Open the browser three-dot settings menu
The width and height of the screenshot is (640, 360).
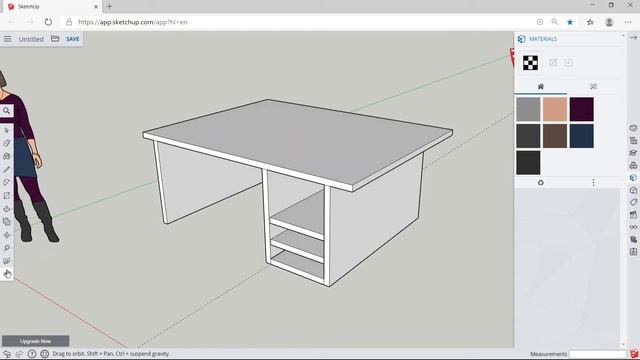[628, 22]
